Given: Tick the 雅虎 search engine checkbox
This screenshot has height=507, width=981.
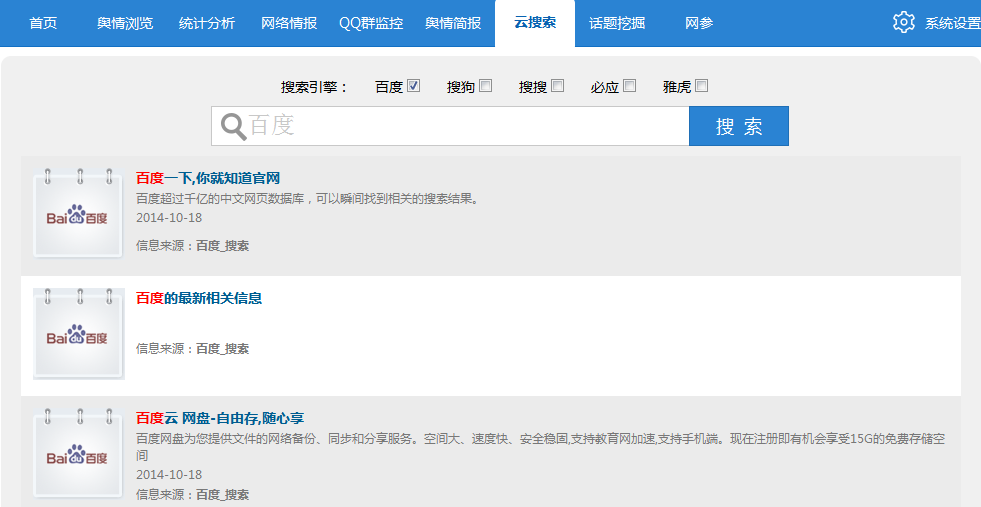Looking at the screenshot, I should pyautogui.click(x=701, y=86).
